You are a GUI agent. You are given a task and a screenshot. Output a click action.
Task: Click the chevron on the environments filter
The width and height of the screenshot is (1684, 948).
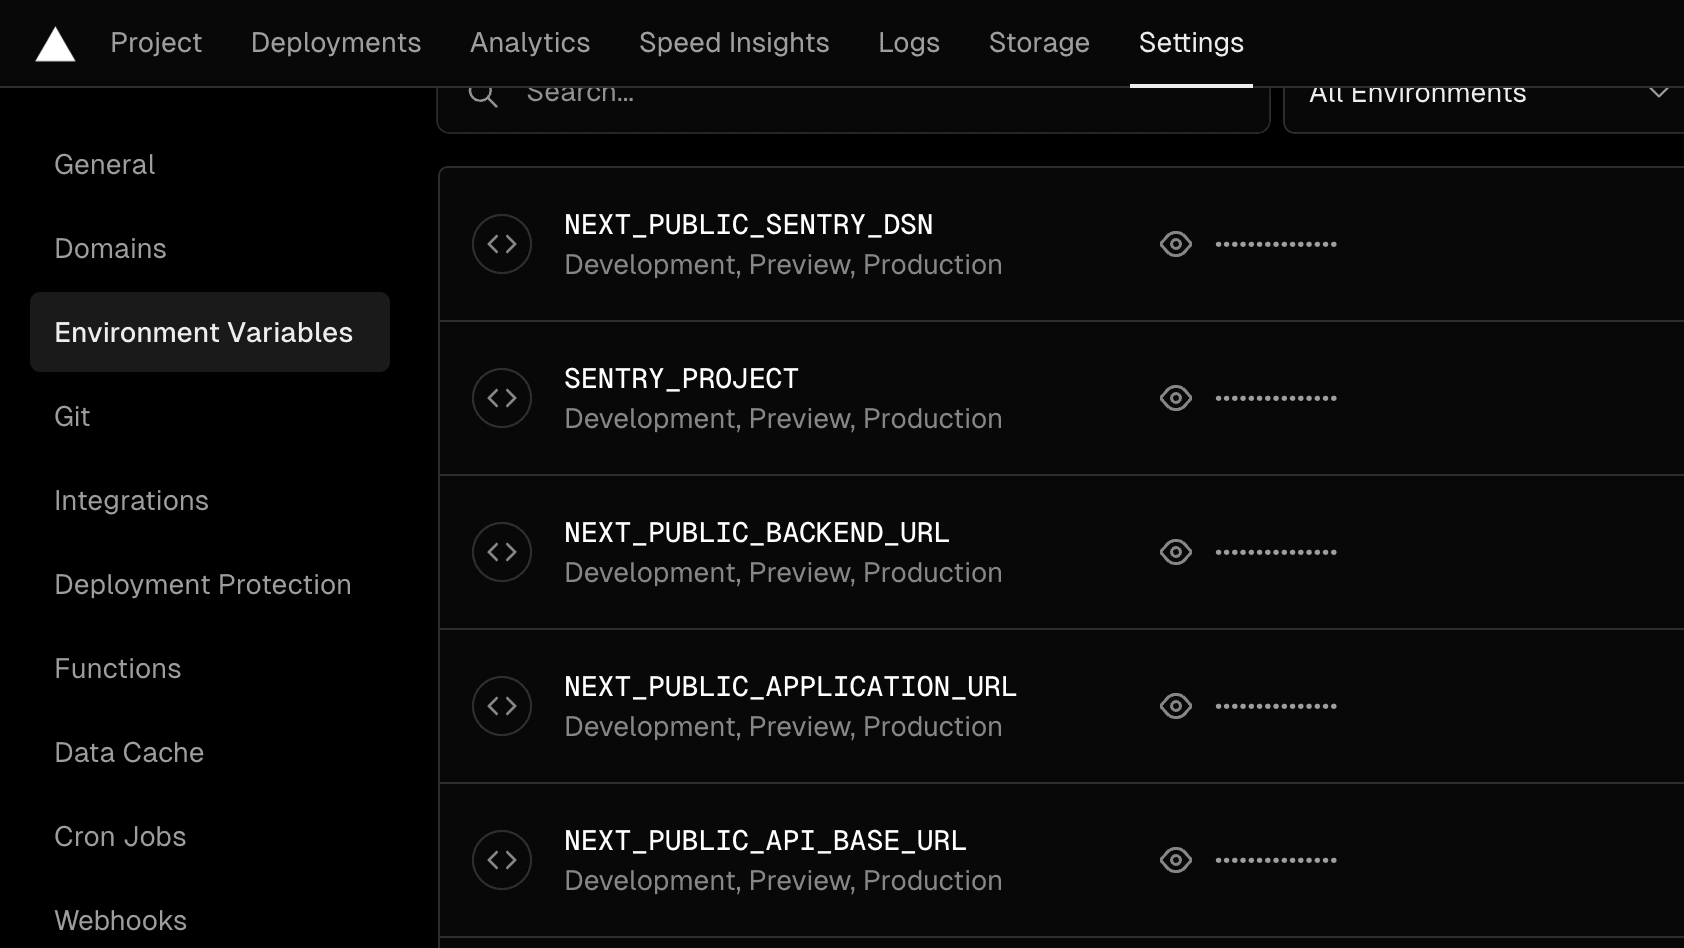click(x=1659, y=92)
